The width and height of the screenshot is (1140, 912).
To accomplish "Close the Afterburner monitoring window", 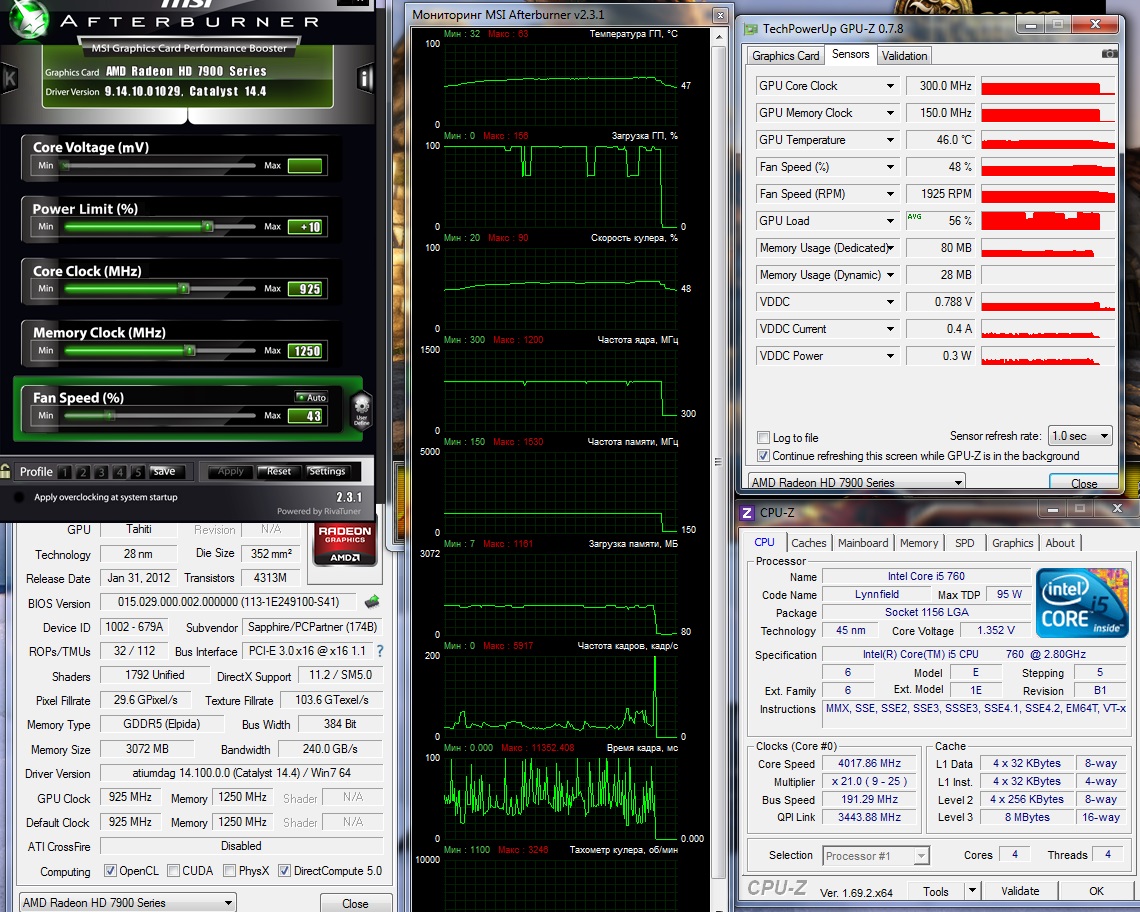I will 720,15.
